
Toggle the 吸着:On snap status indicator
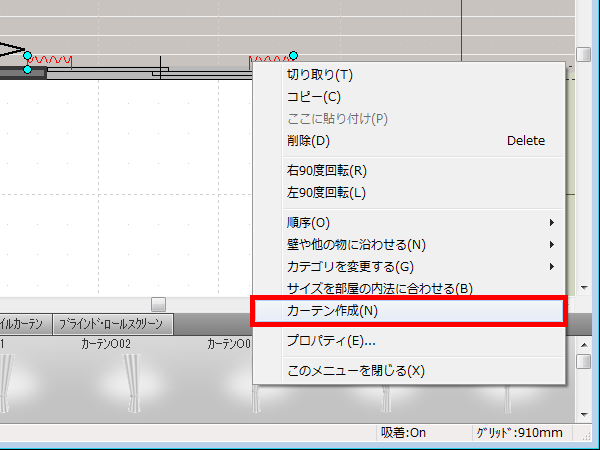(x=404, y=433)
